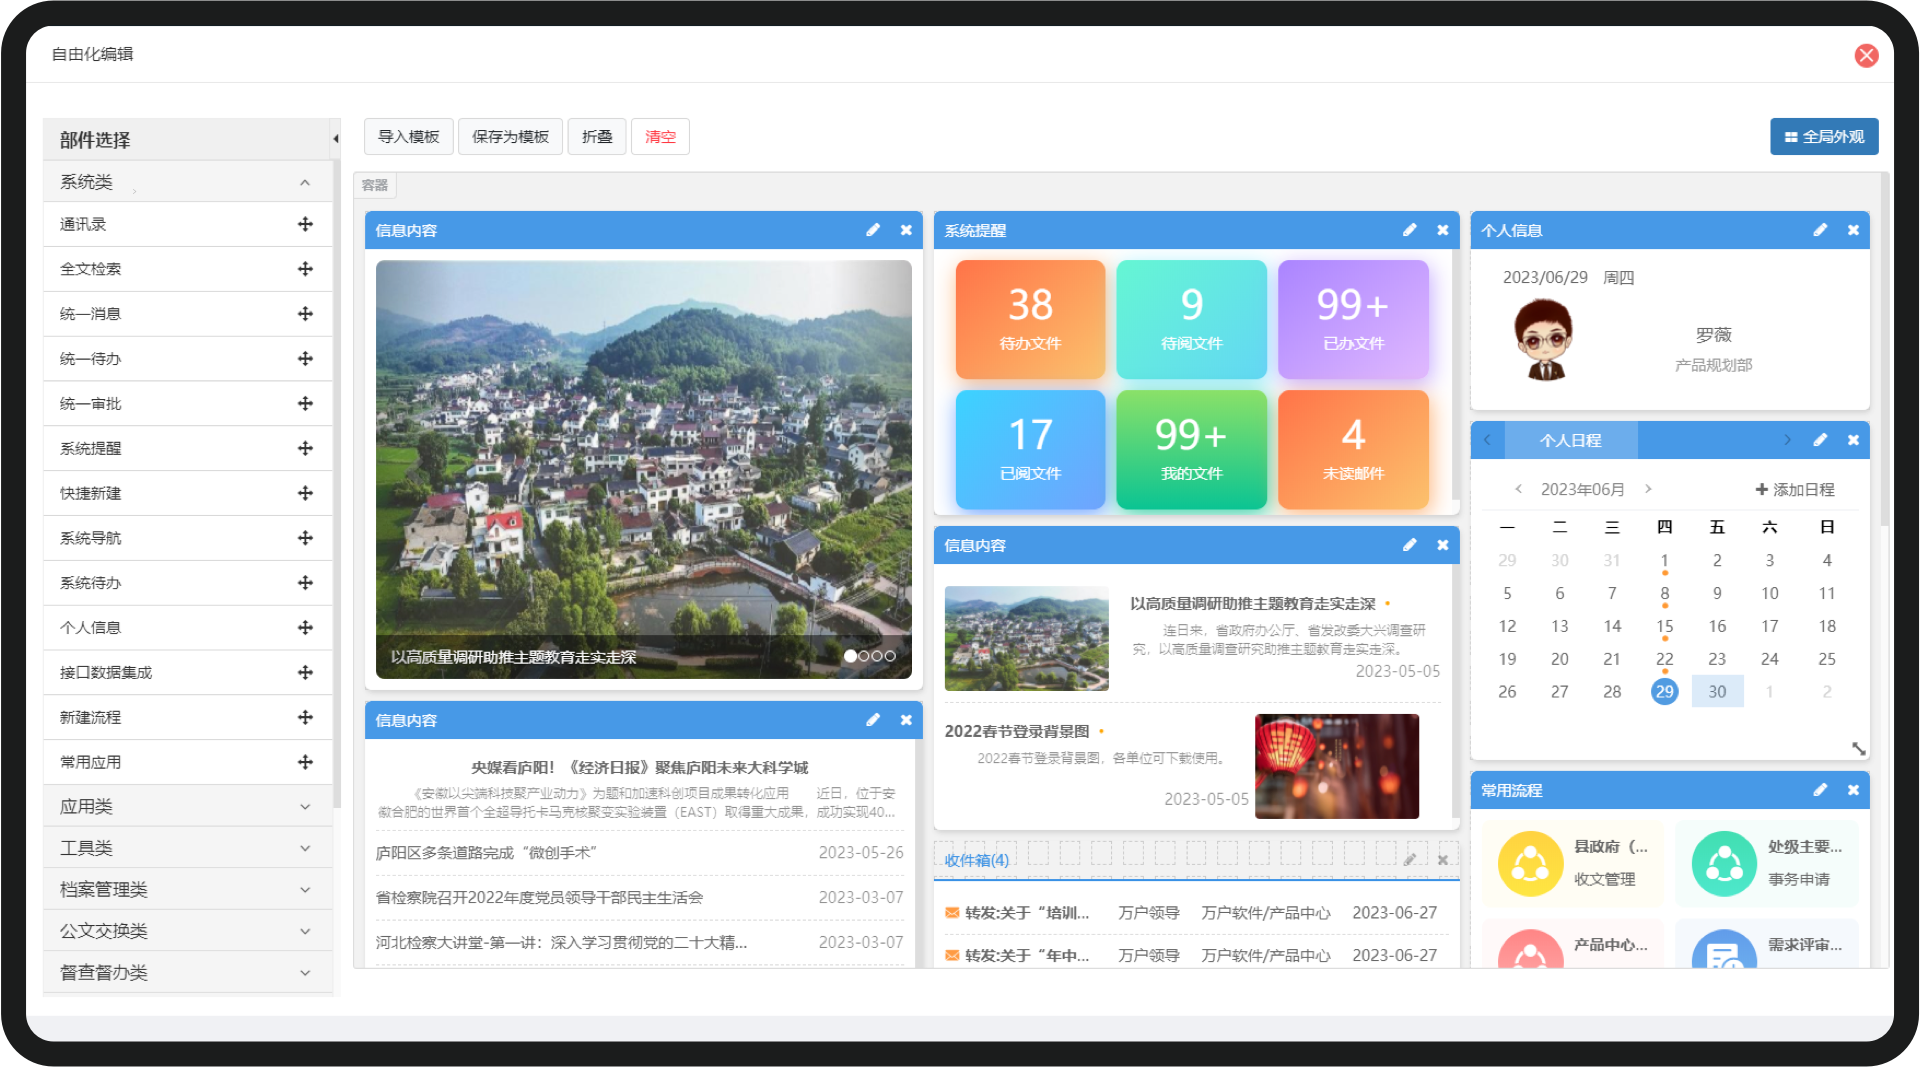Close the top 信息内容 carousel panel
Screen dimensions: 1920x1067
click(x=906, y=230)
